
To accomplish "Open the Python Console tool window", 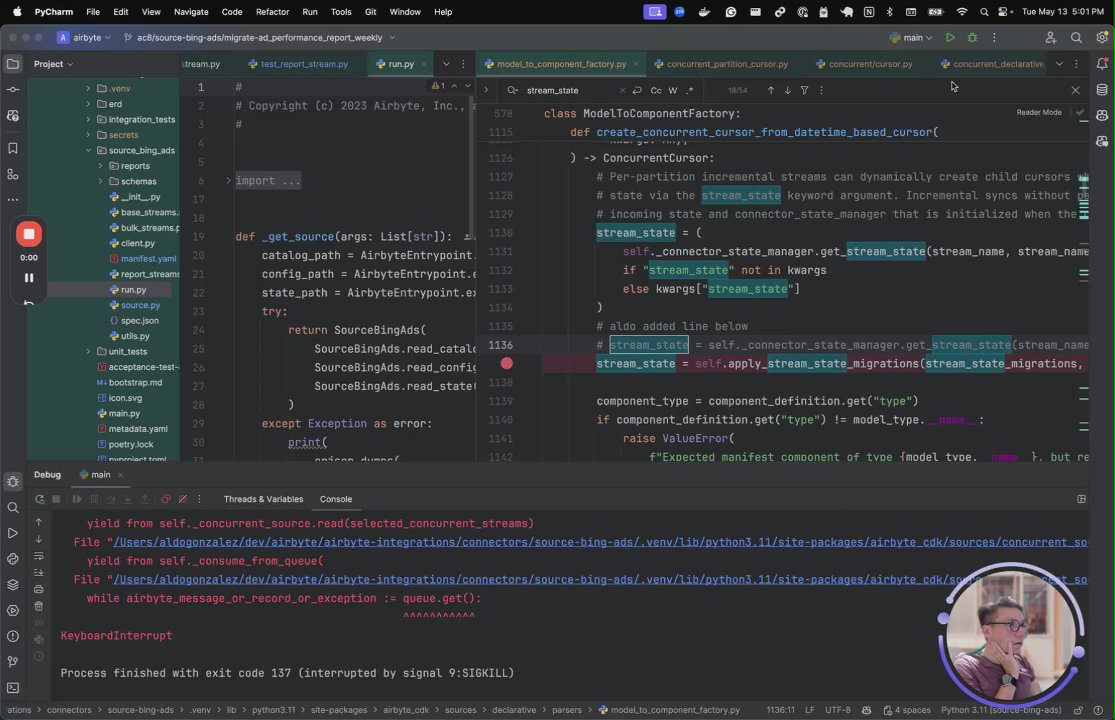I will point(13,558).
